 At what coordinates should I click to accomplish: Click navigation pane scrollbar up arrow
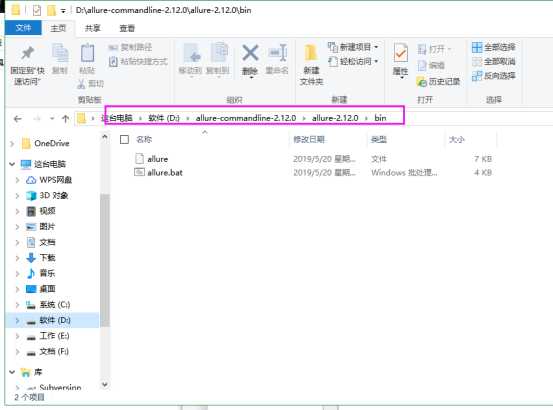pos(105,137)
